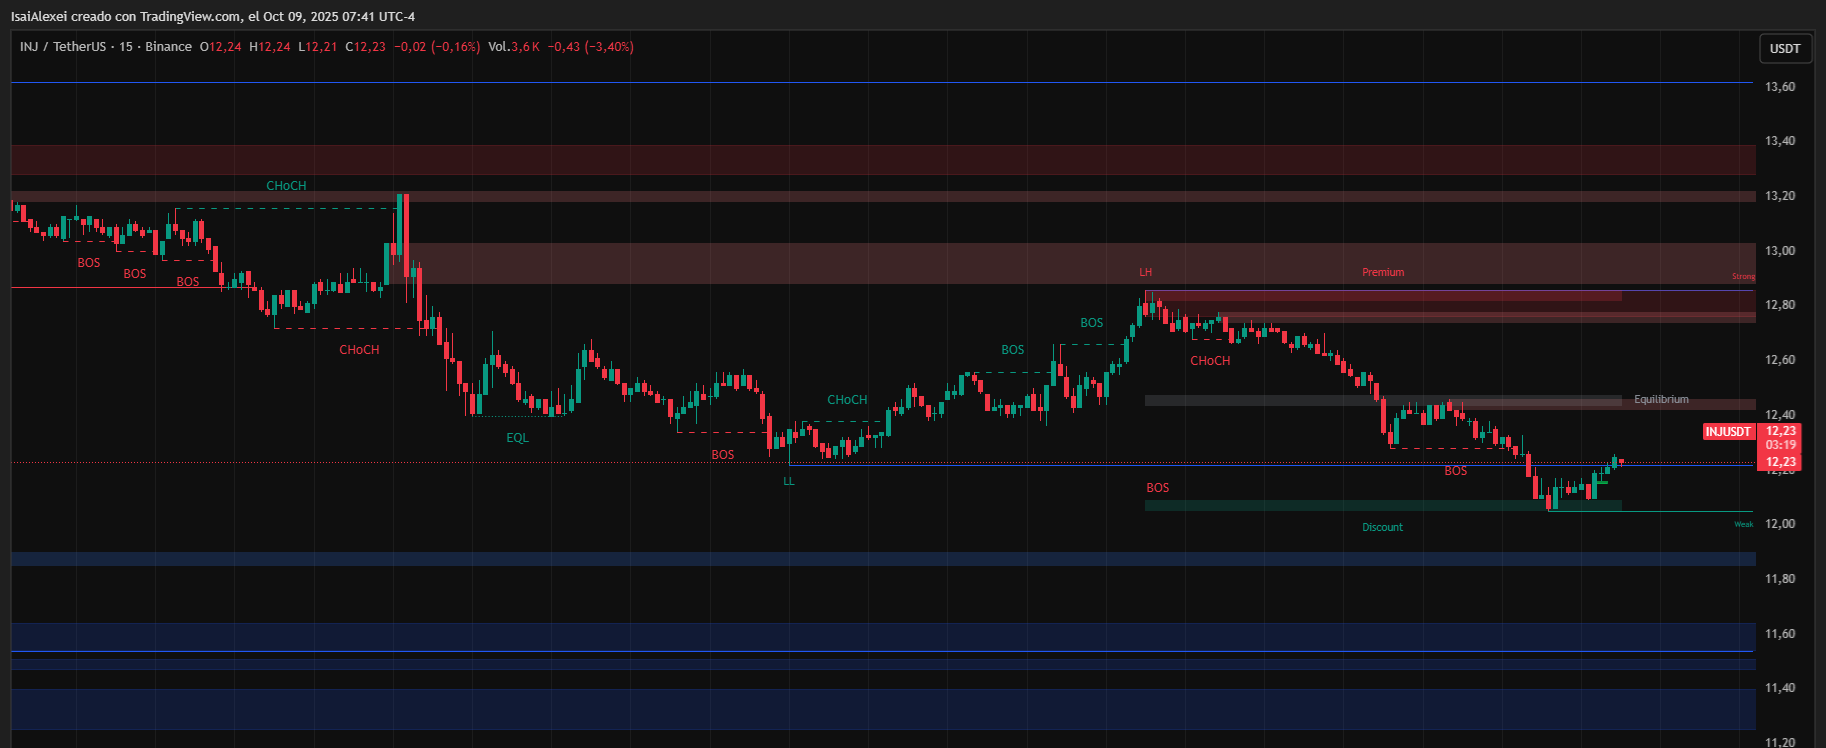Click the 11,40 price axis label

click(x=1780, y=688)
